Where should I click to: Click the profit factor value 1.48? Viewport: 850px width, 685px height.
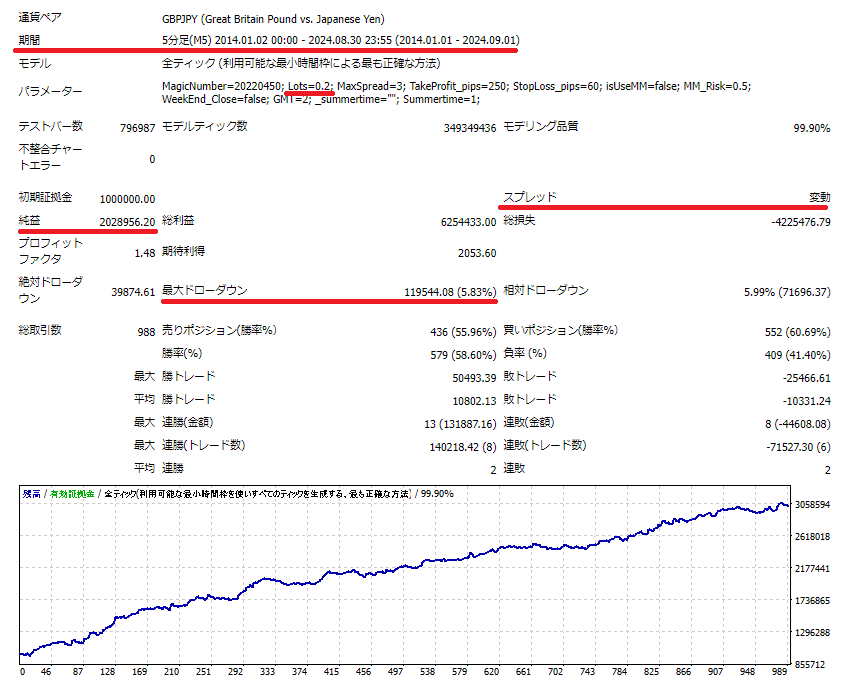(x=145, y=253)
